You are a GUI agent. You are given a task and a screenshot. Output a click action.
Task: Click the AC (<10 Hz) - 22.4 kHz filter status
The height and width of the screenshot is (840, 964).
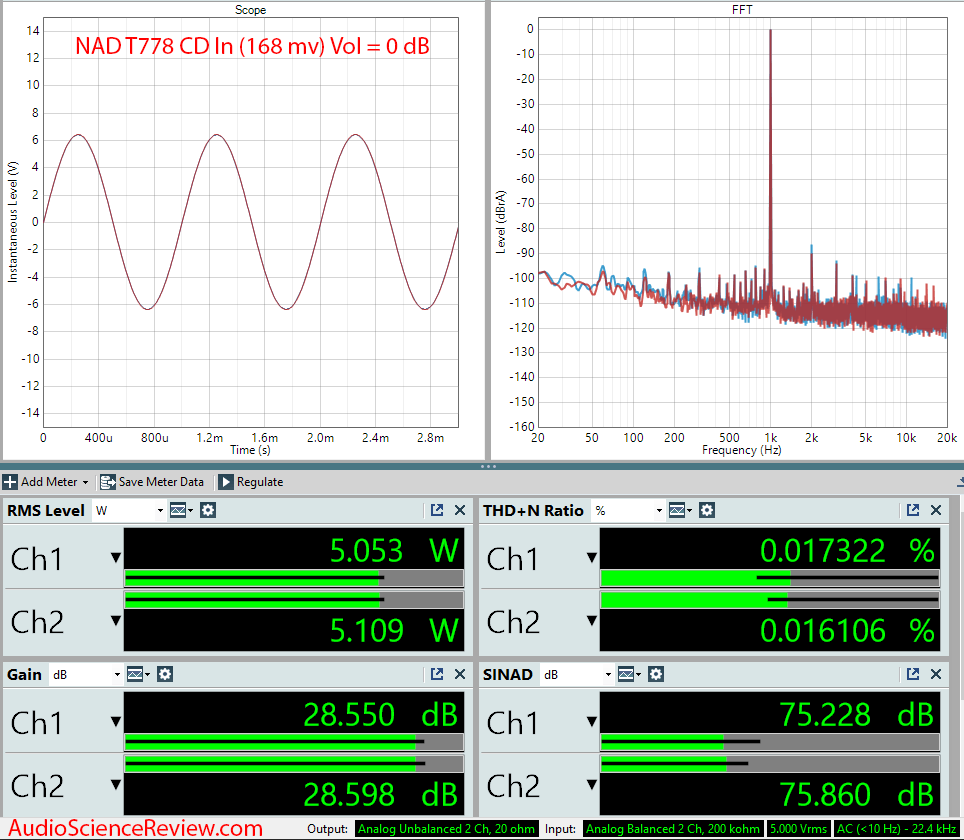[897, 829]
